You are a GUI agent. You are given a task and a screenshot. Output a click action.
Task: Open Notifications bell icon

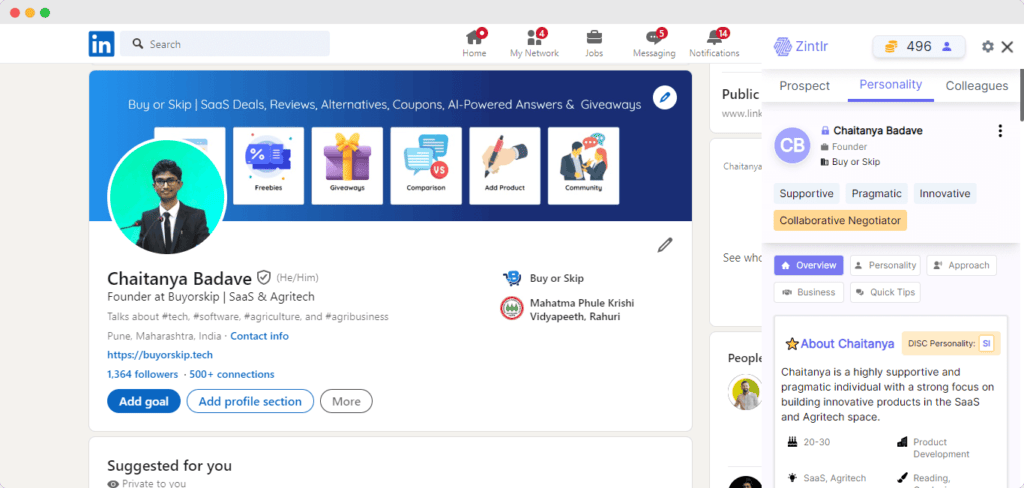coord(714,38)
